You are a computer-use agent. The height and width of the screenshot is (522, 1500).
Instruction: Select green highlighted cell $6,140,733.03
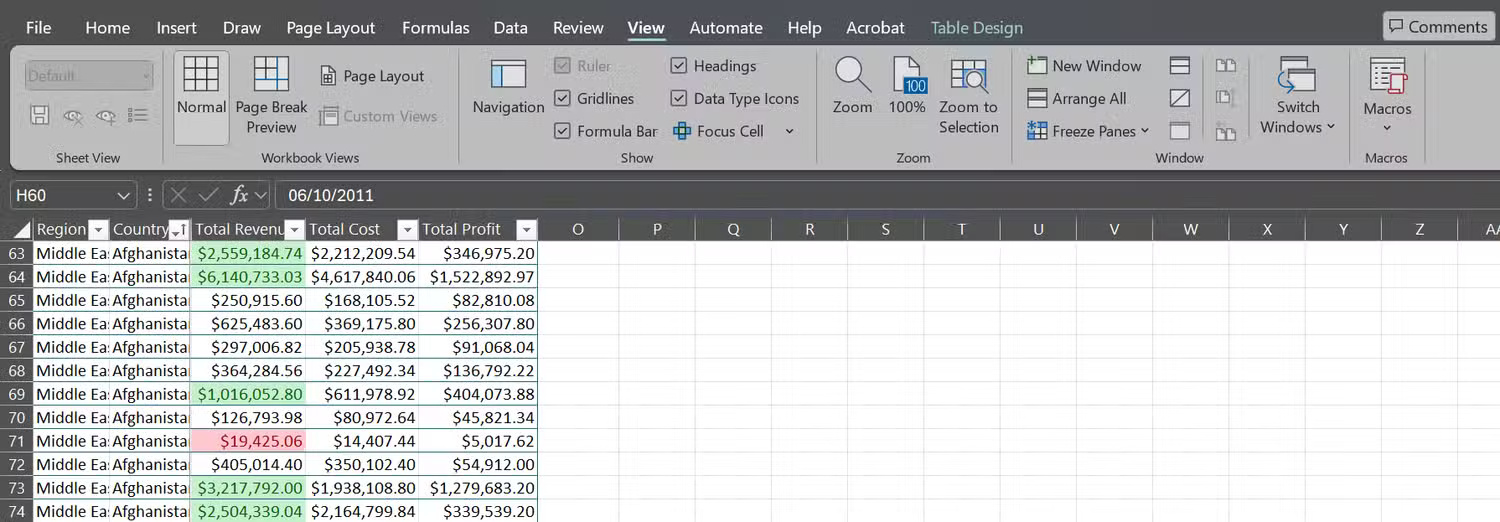point(249,277)
